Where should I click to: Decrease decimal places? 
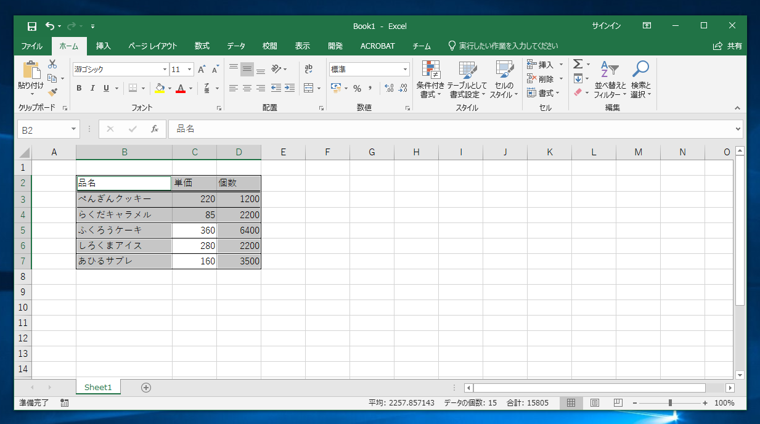coord(403,88)
